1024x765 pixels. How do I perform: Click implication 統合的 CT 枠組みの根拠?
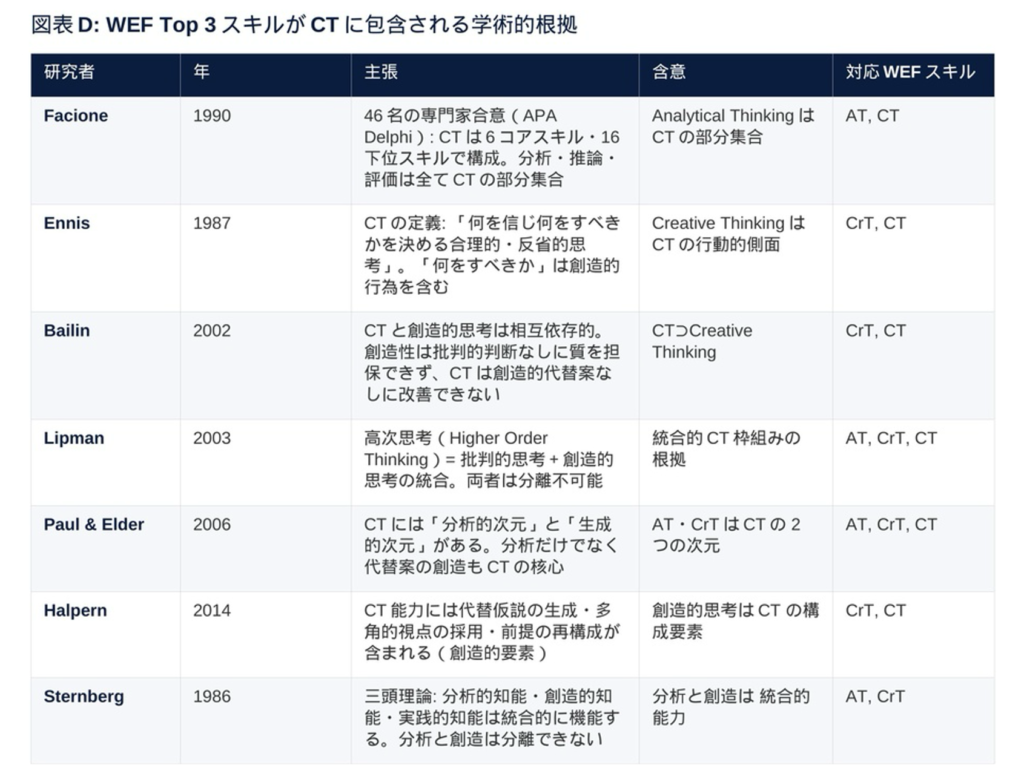pyautogui.click(x=726, y=449)
